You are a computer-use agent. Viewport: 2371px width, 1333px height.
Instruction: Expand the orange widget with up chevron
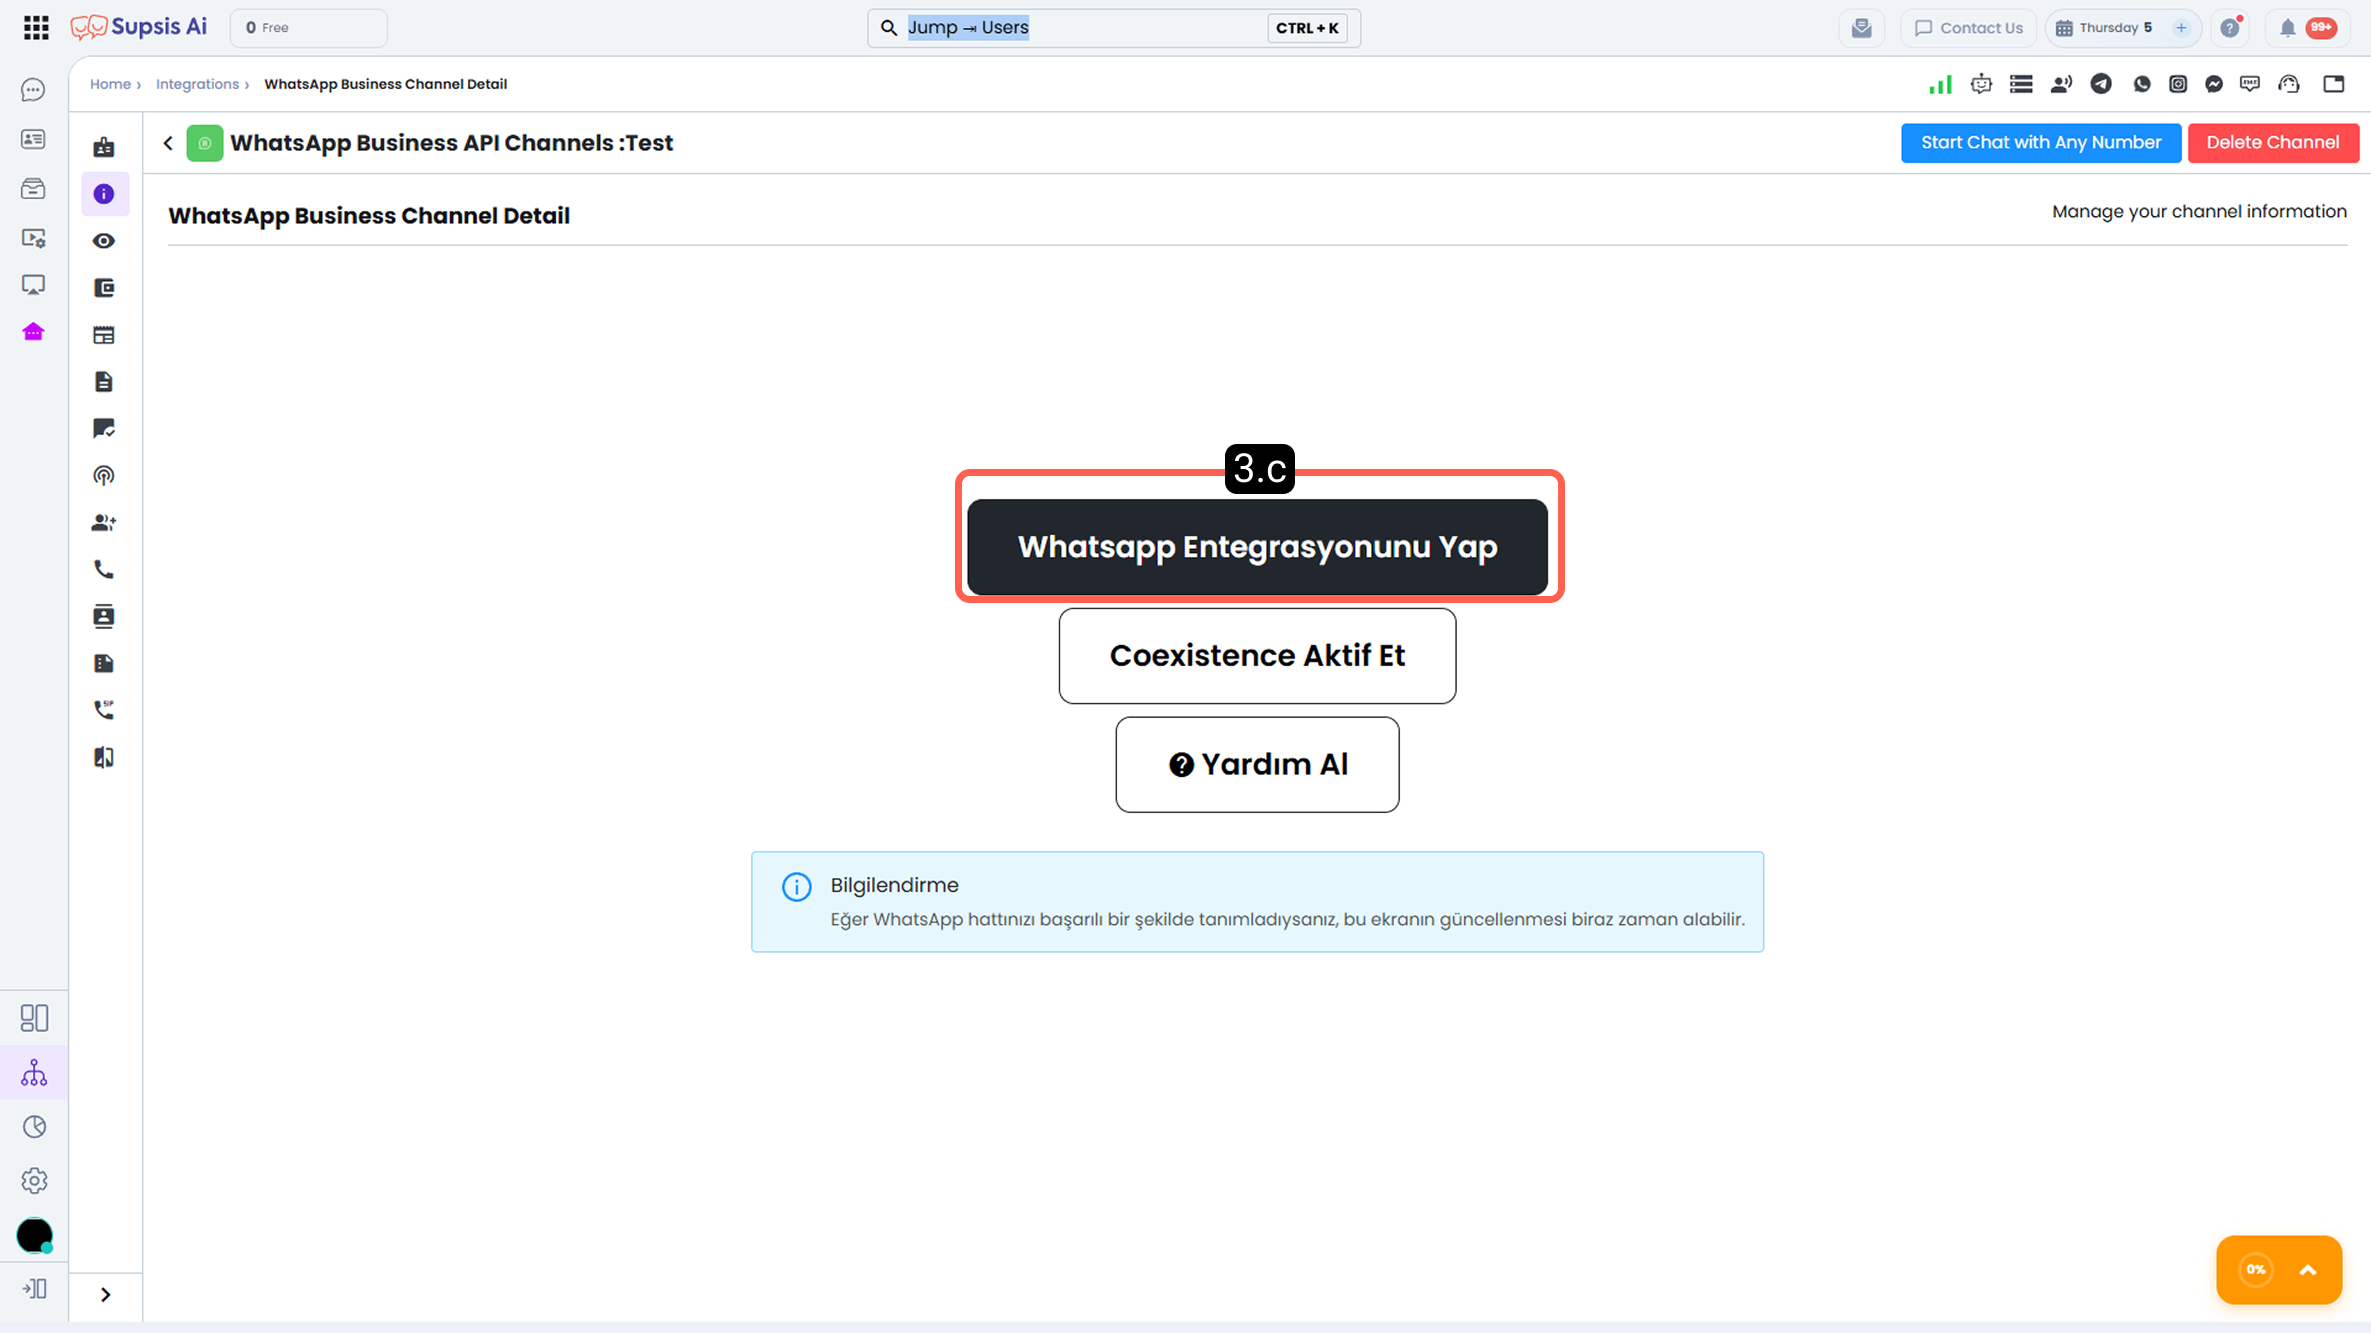point(2308,1271)
